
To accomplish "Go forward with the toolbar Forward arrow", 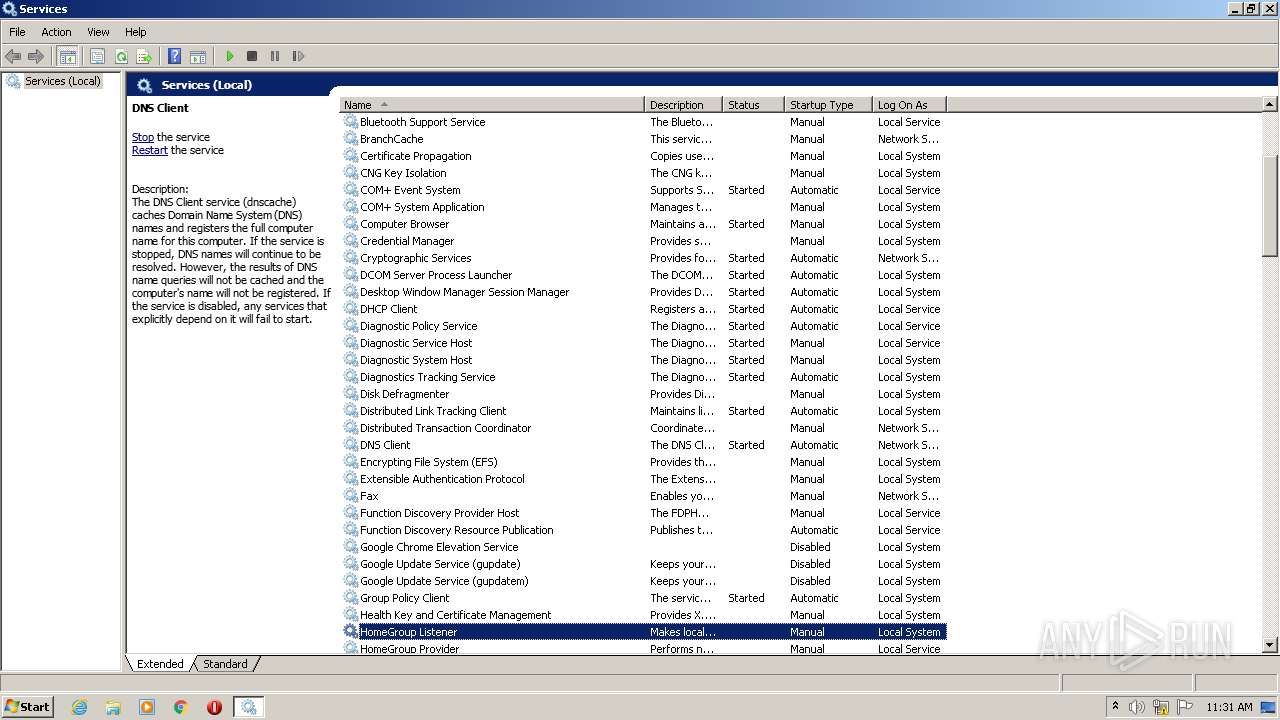I will point(36,56).
